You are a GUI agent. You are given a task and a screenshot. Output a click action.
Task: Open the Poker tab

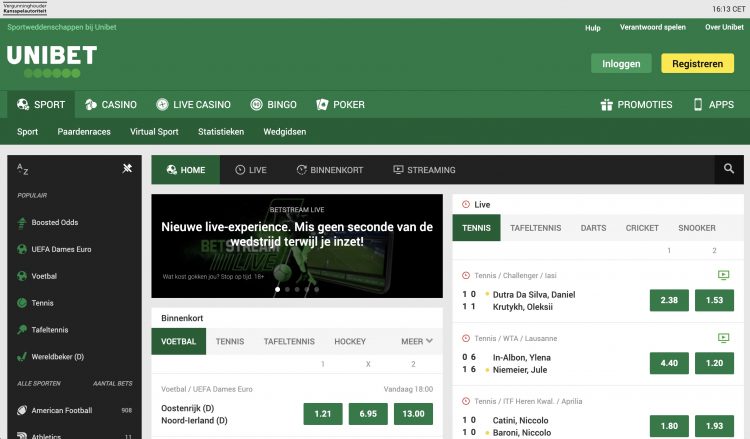[341, 104]
